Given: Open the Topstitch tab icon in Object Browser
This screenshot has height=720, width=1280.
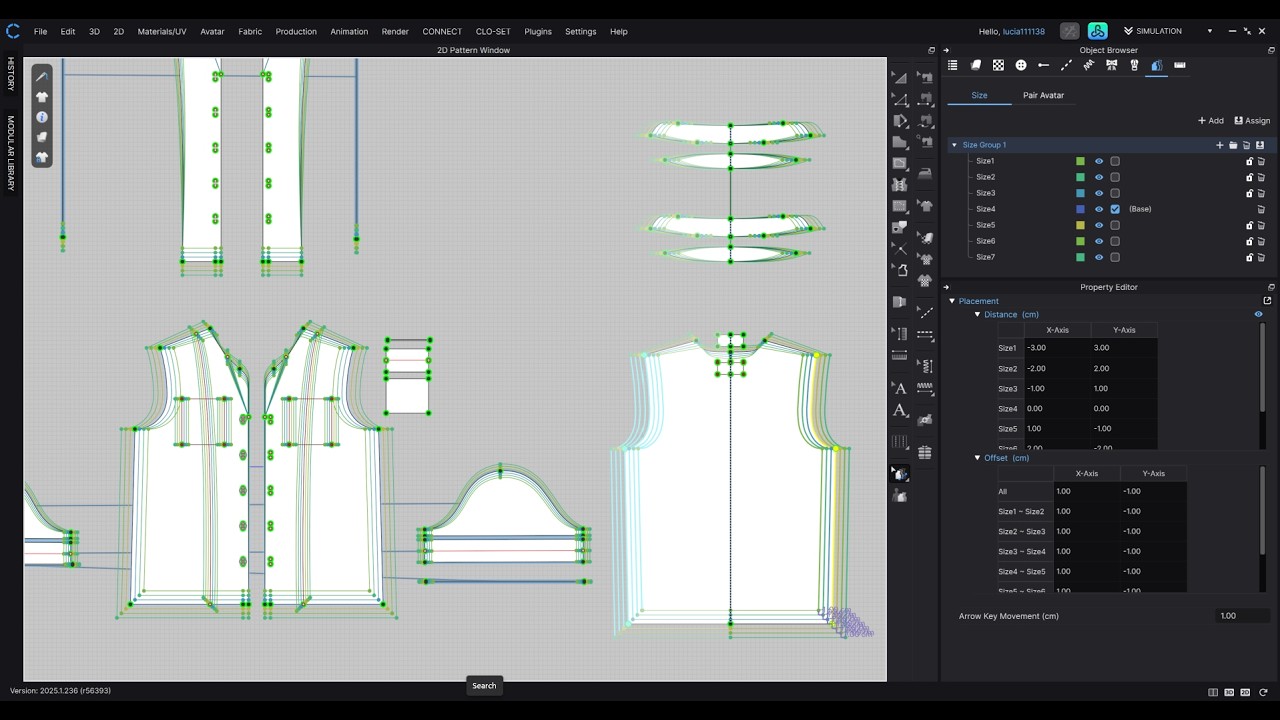Looking at the screenshot, I should [x=1066, y=65].
